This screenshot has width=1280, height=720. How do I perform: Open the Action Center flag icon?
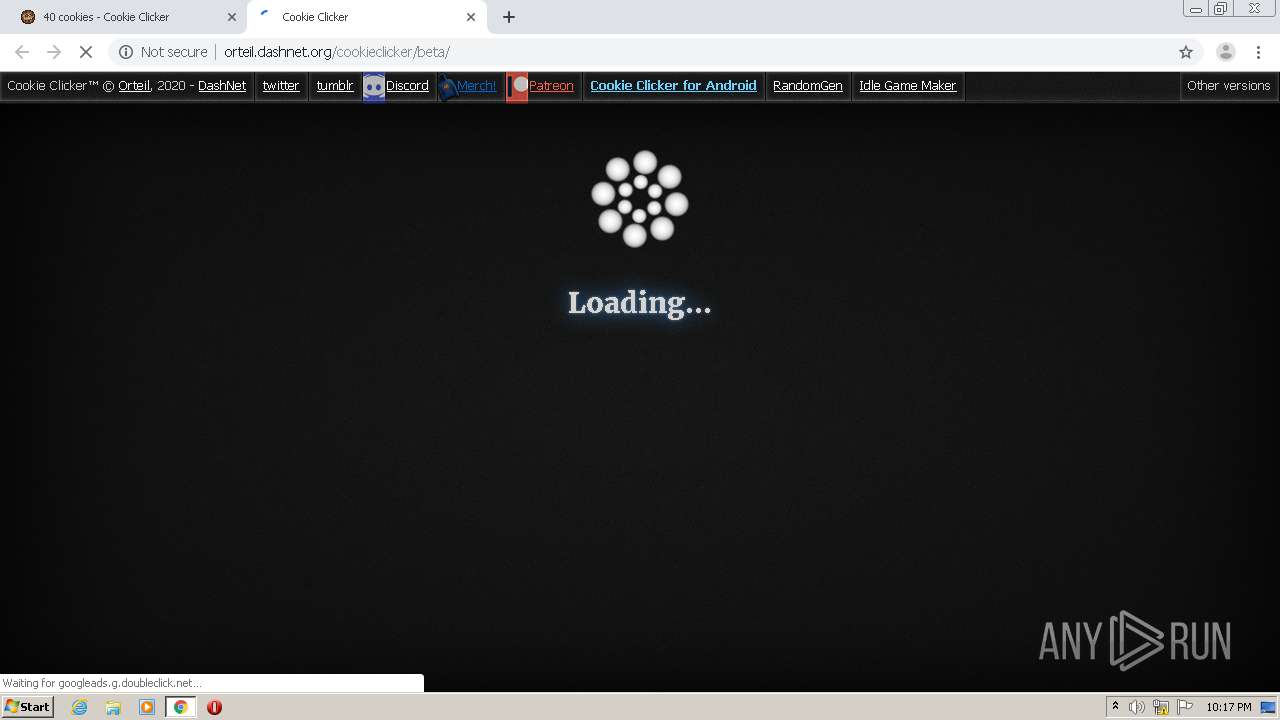[x=1185, y=707]
